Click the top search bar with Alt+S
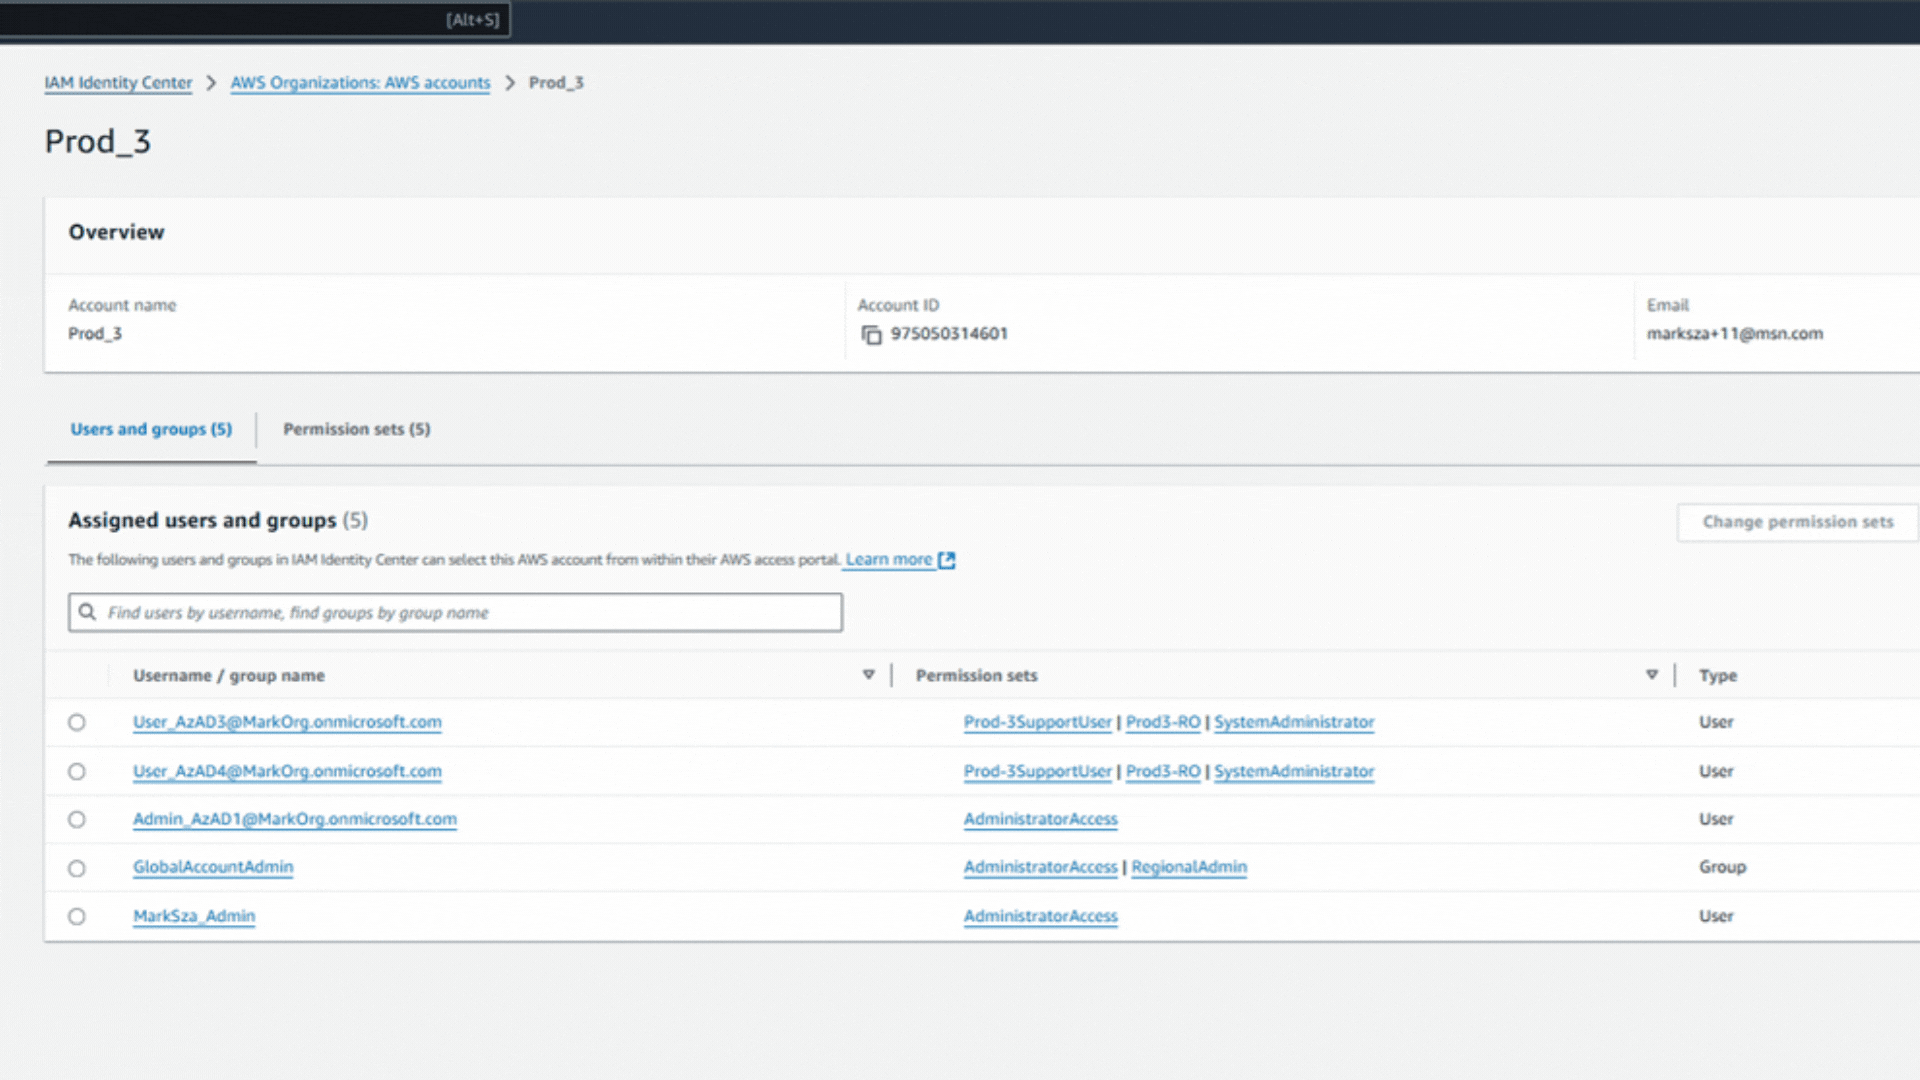The height and width of the screenshot is (1080, 1920). (250, 20)
